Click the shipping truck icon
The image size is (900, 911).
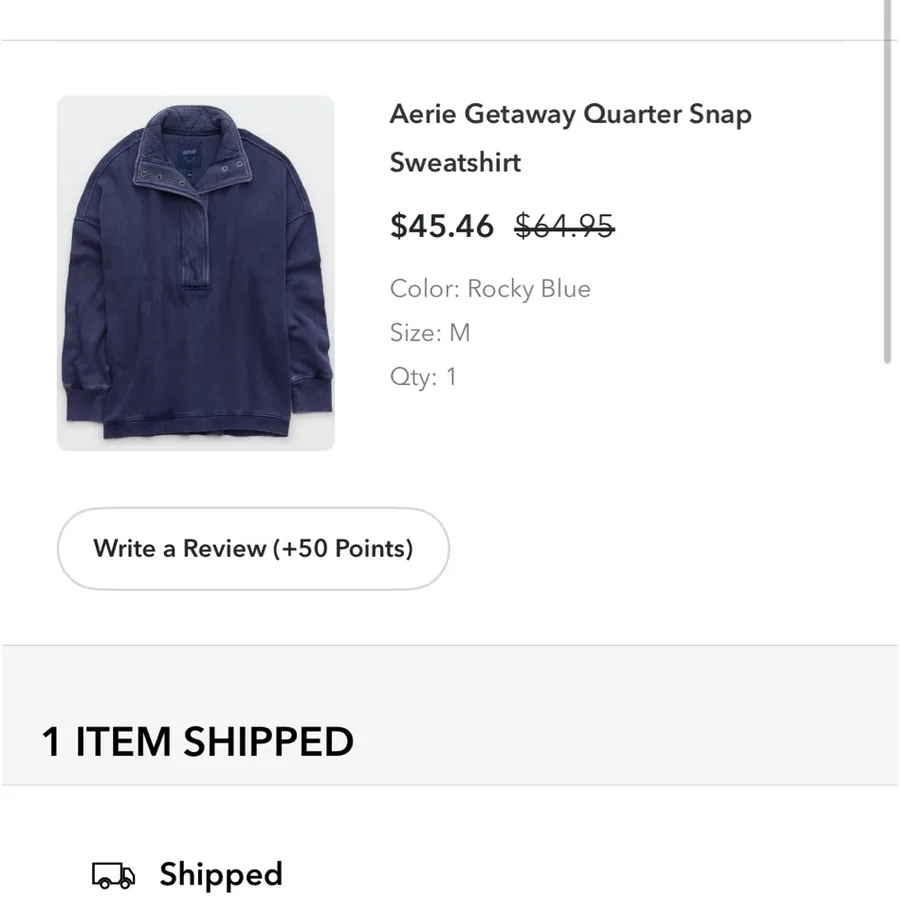[x=114, y=876]
